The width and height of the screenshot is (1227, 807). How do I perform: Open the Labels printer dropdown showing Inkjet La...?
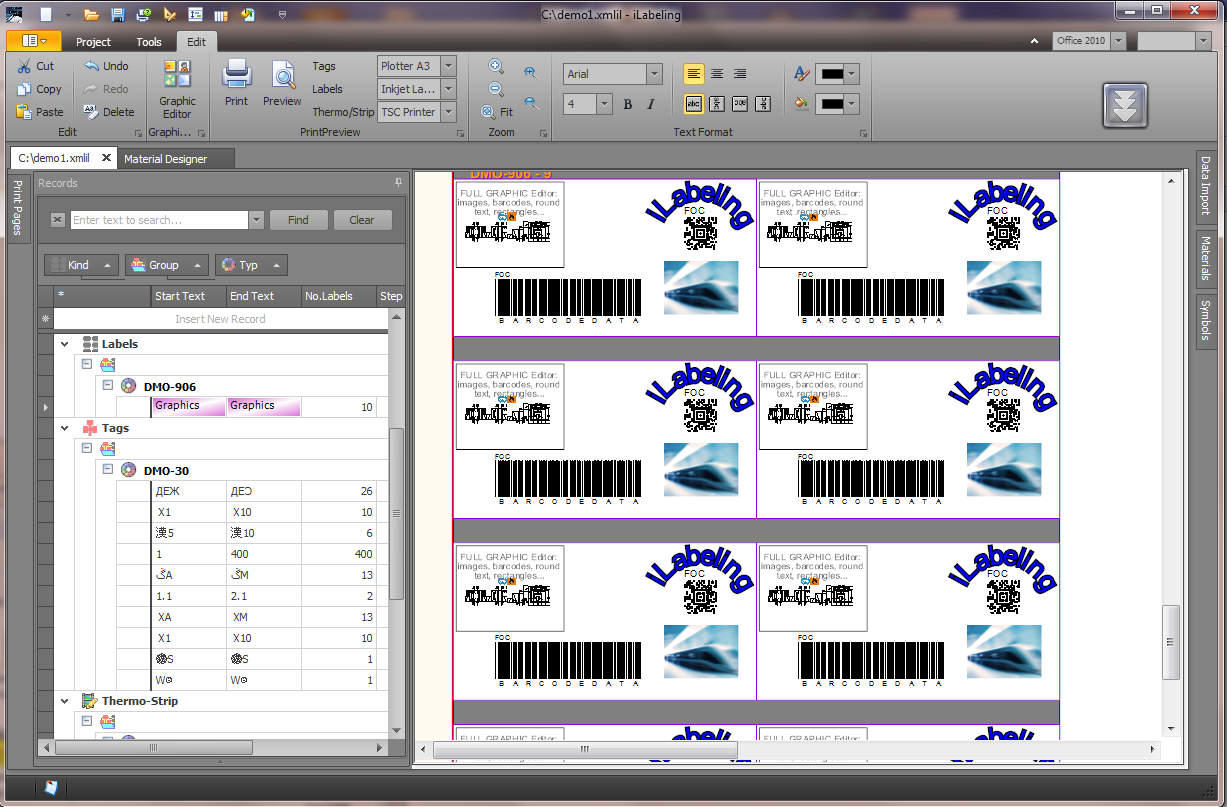pyautogui.click(x=448, y=89)
